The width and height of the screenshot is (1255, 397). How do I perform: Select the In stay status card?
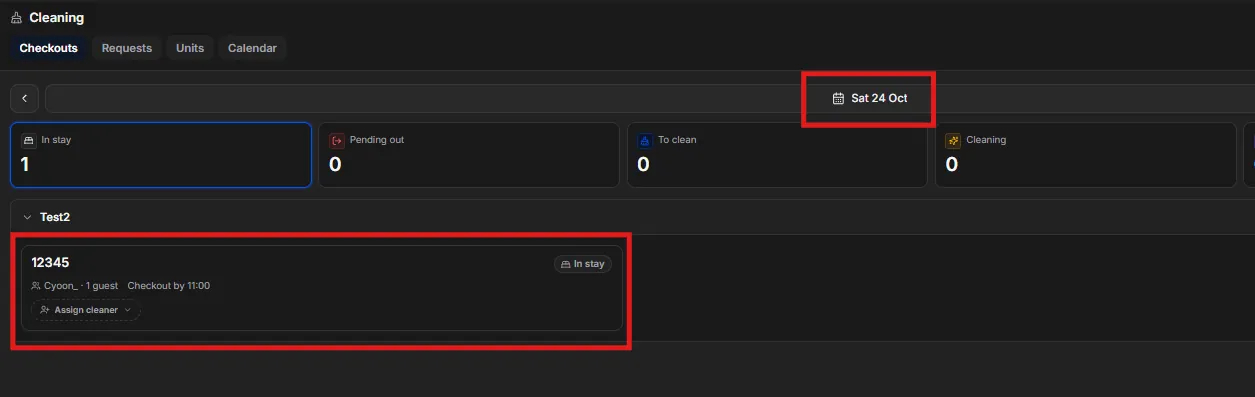(161, 155)
